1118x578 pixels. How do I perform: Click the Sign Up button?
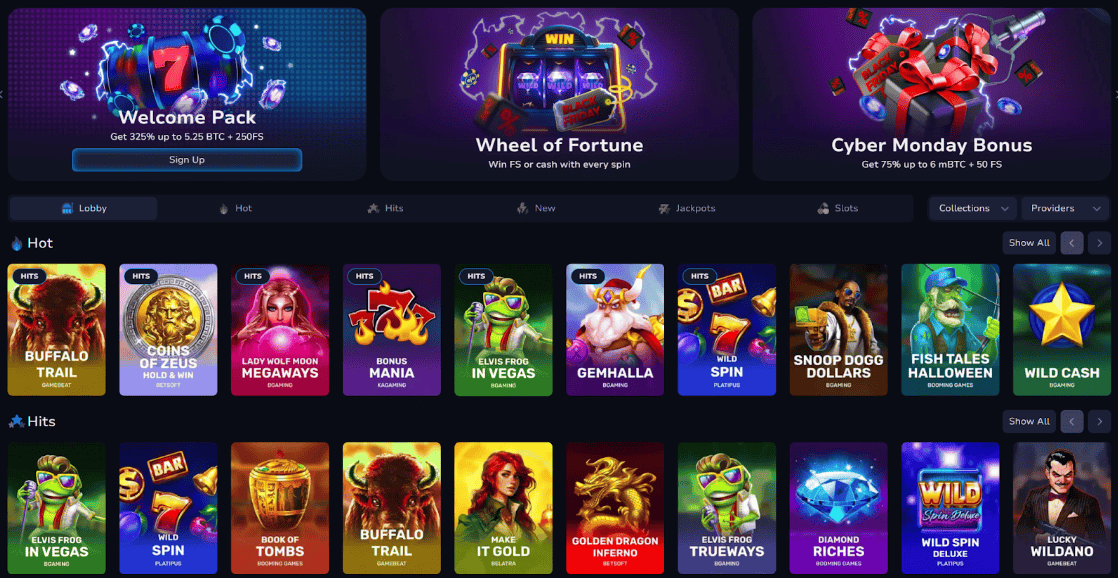(x=187, y=160)
